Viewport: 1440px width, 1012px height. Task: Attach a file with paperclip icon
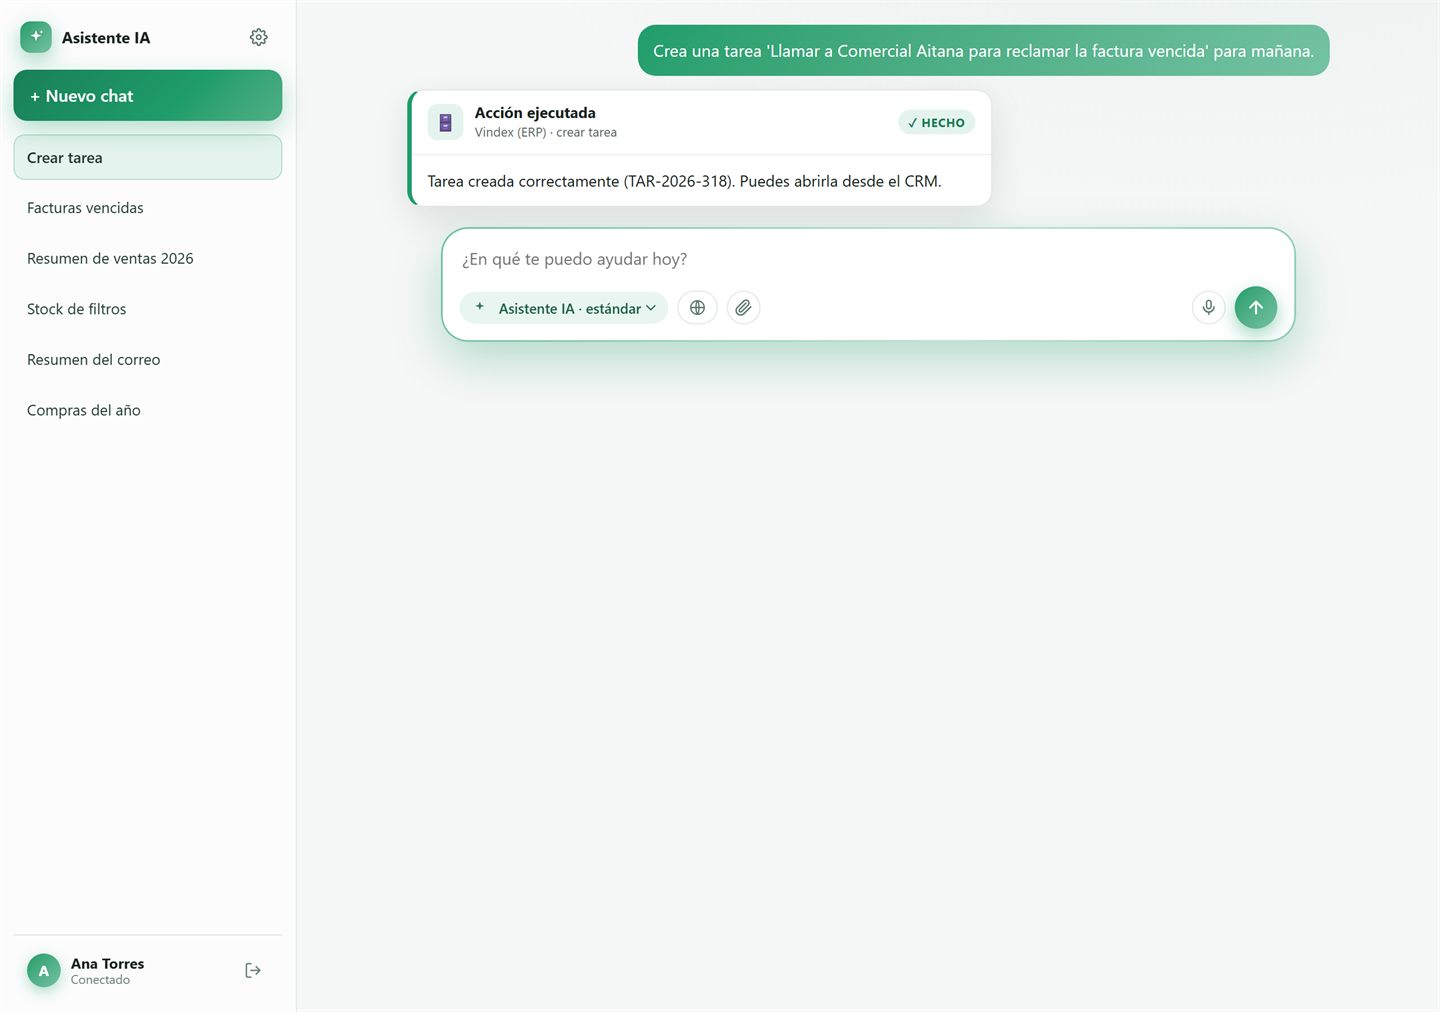[x=743, y=308]
